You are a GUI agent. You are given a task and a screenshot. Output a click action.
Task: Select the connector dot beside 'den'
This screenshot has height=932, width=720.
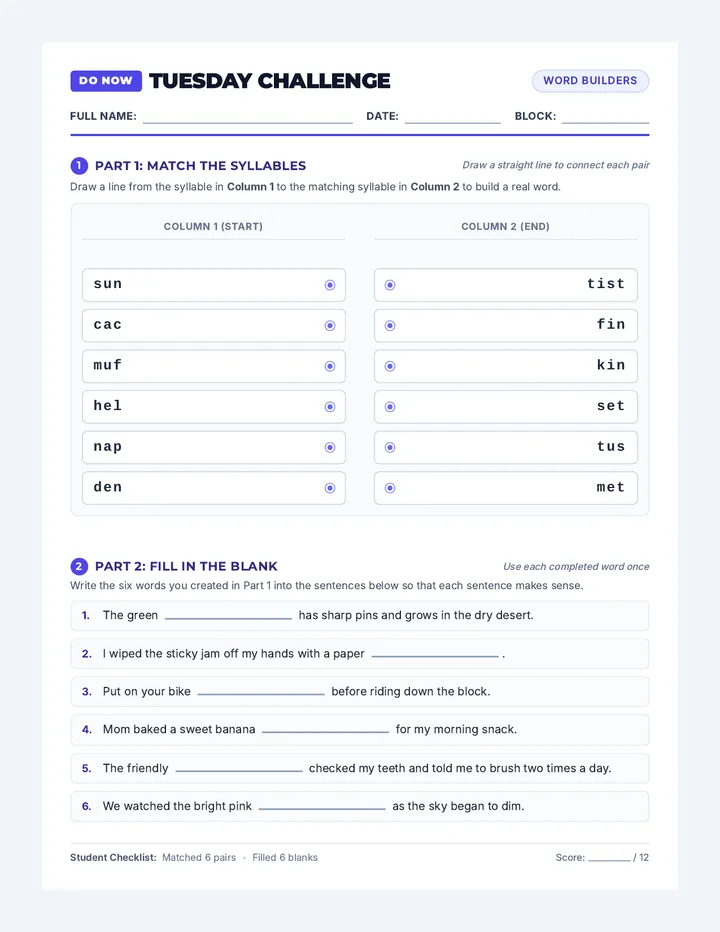pos(330,488)
